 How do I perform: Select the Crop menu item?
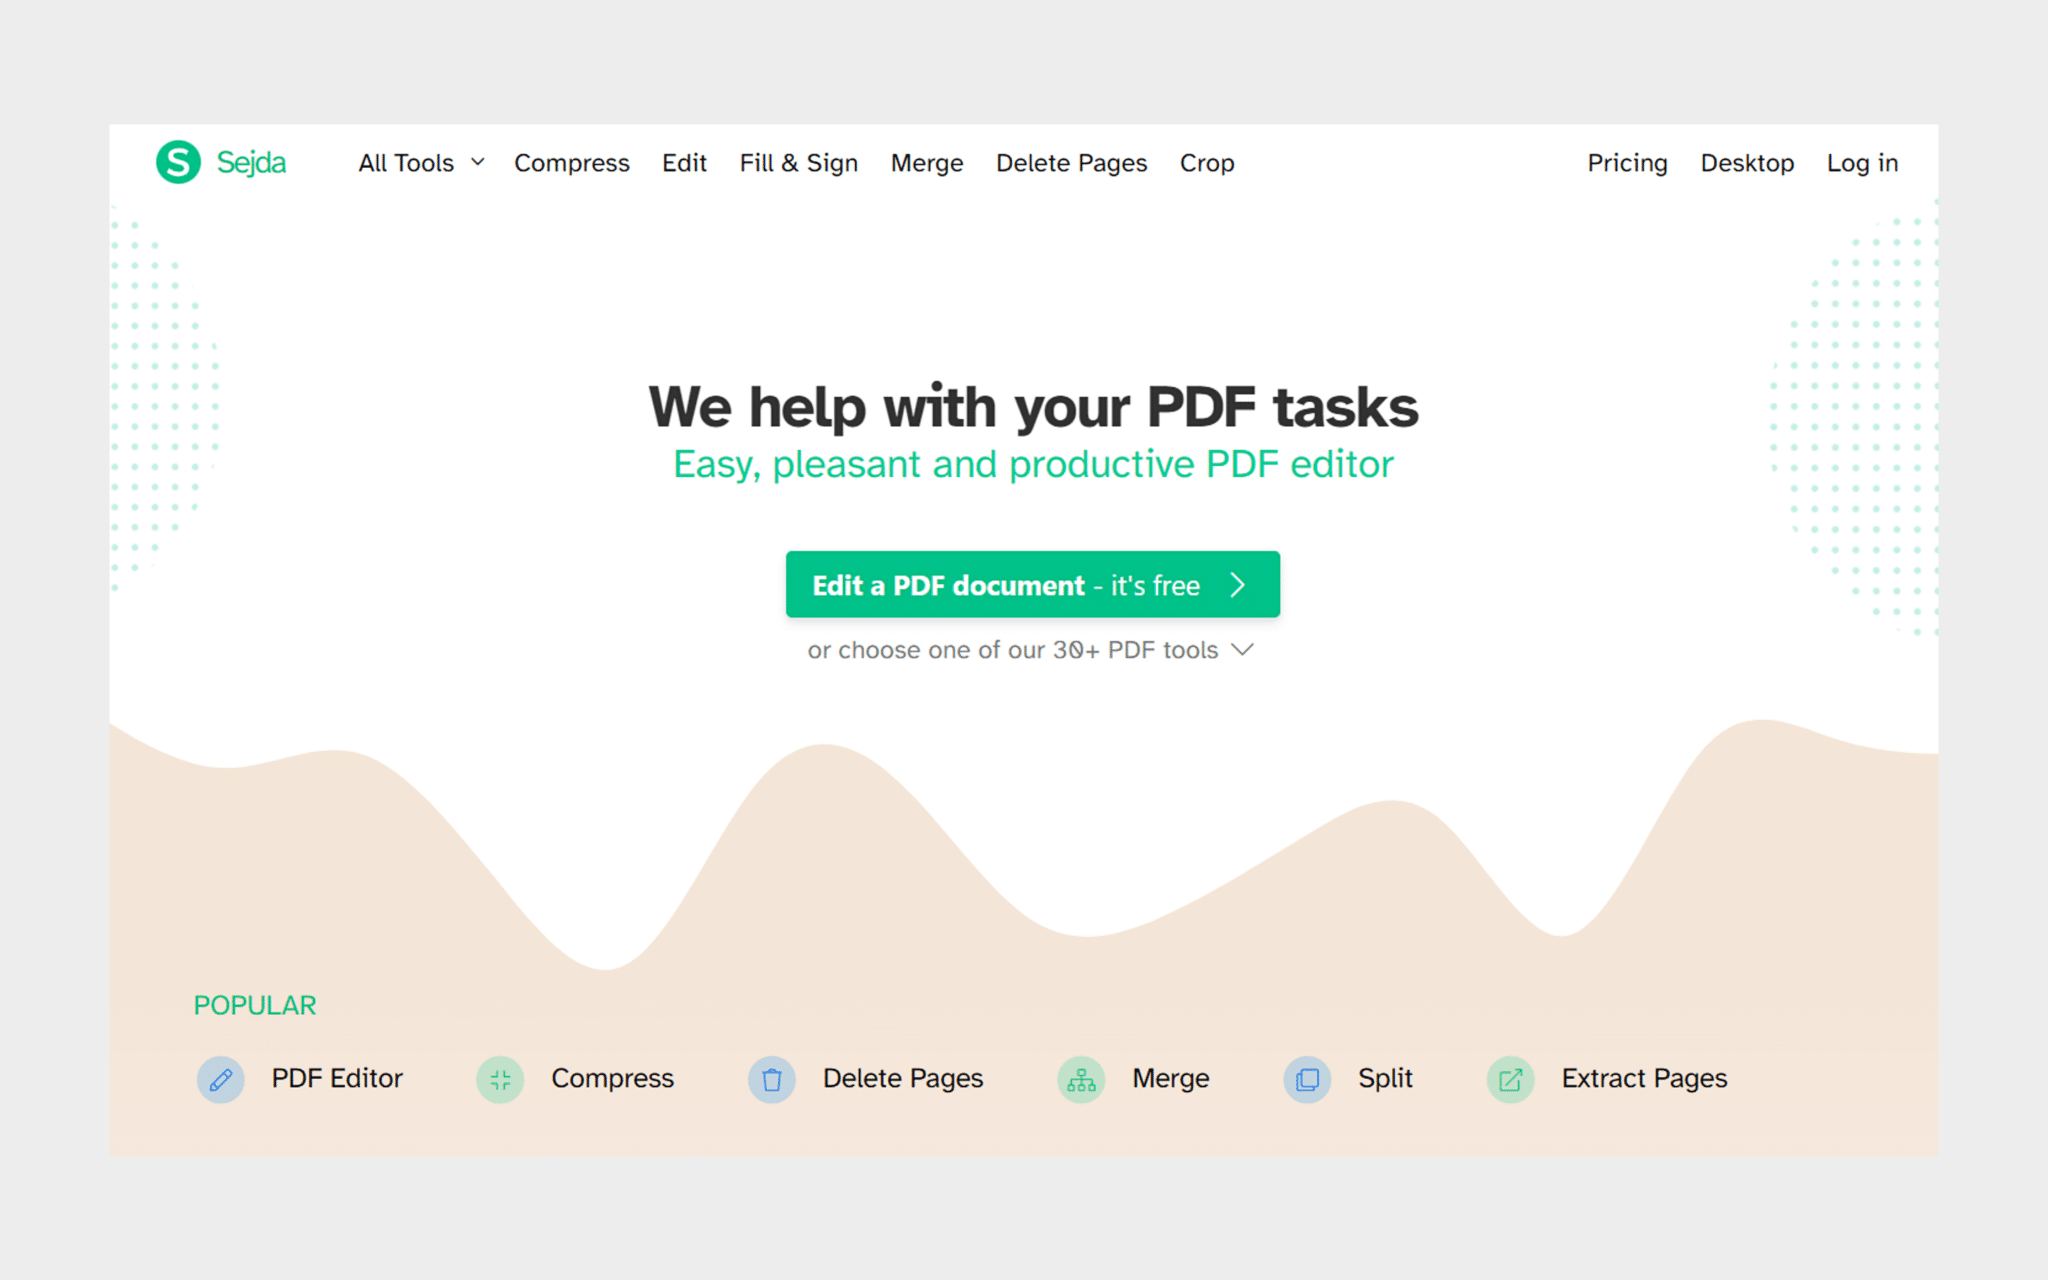[x=1208, y=164]
